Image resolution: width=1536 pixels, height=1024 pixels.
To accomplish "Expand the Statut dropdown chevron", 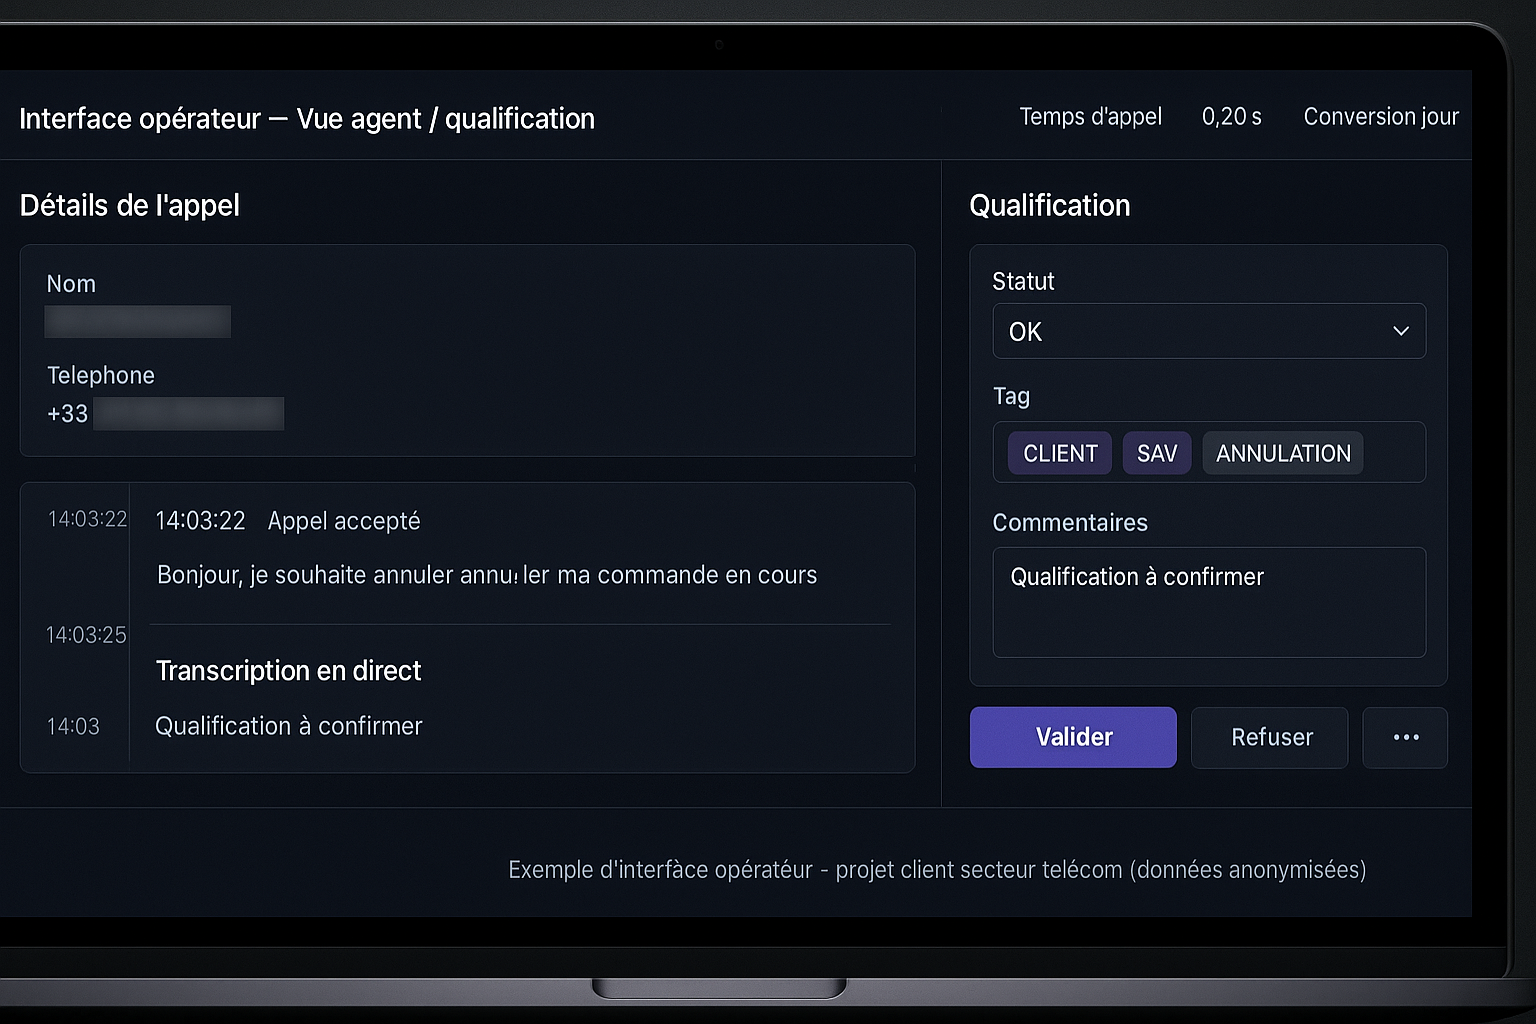I will point(1401,331).
